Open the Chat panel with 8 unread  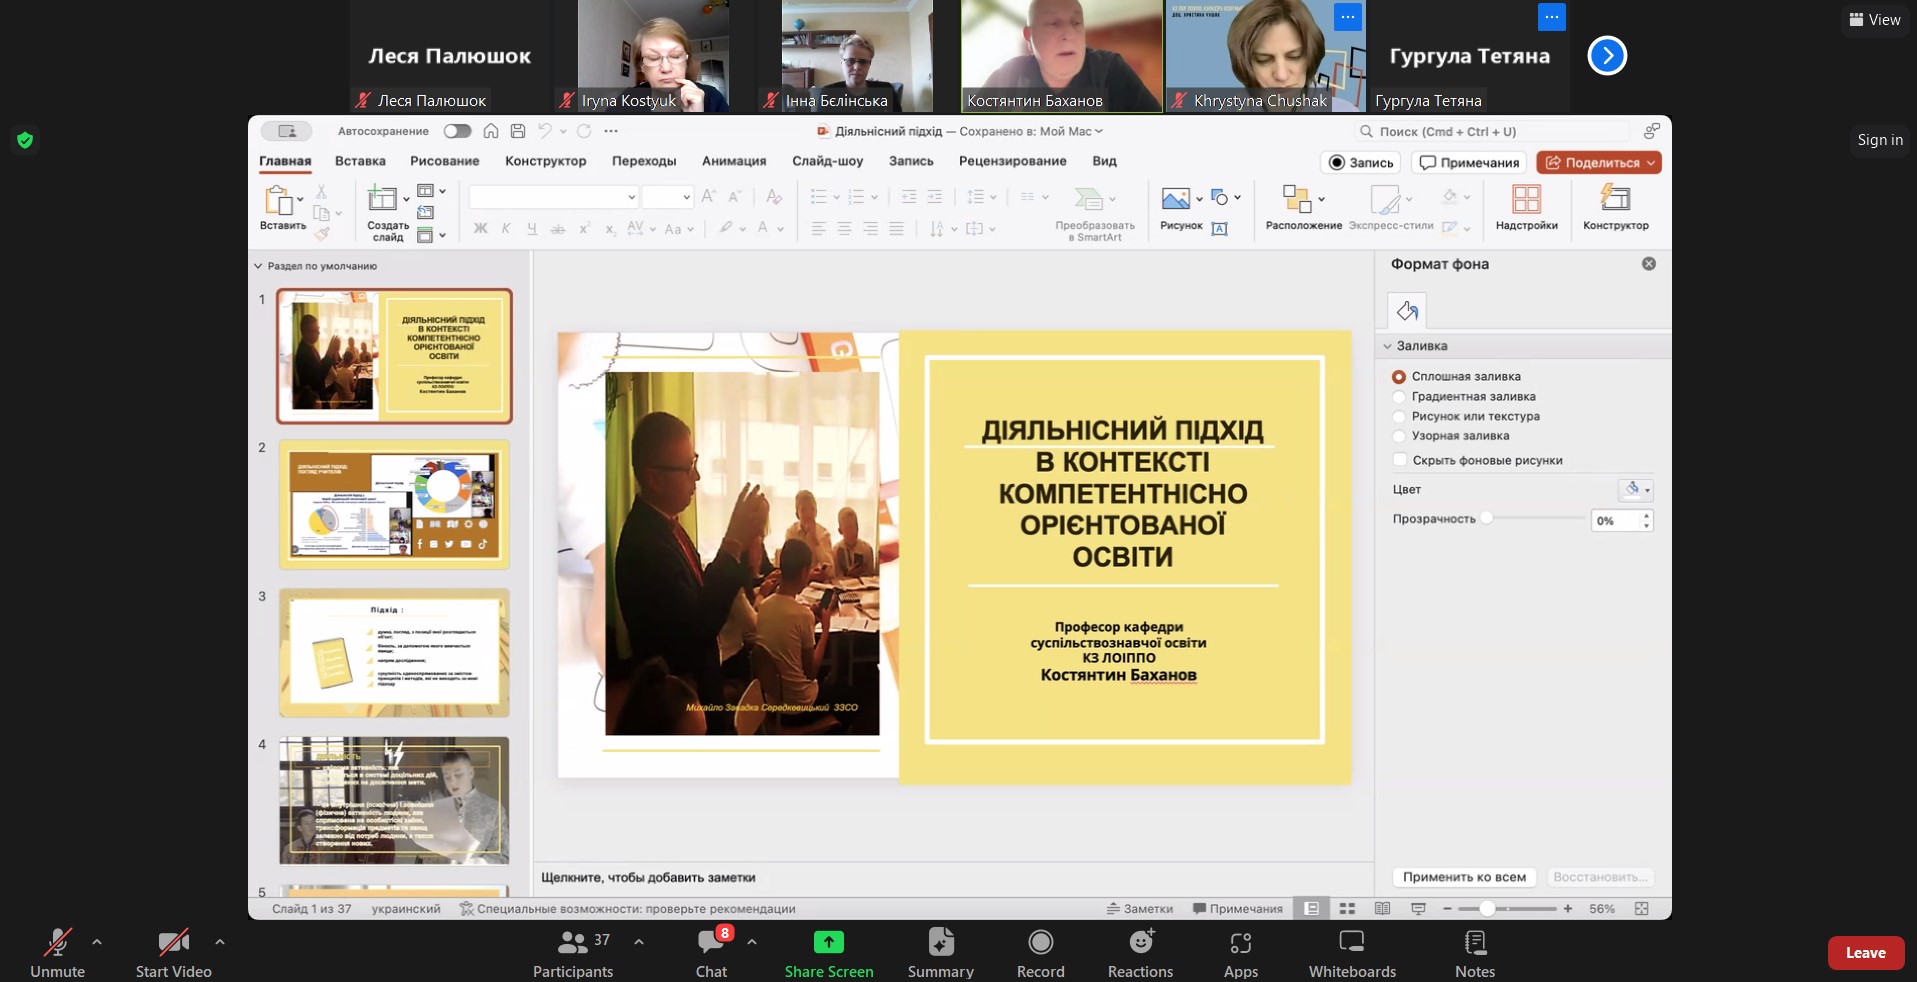(x=712, y=952)
